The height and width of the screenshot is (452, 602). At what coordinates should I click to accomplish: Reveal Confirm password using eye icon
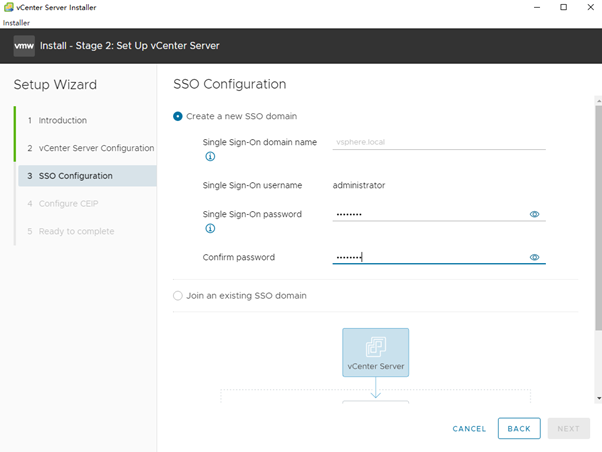[x=534, y=257]
